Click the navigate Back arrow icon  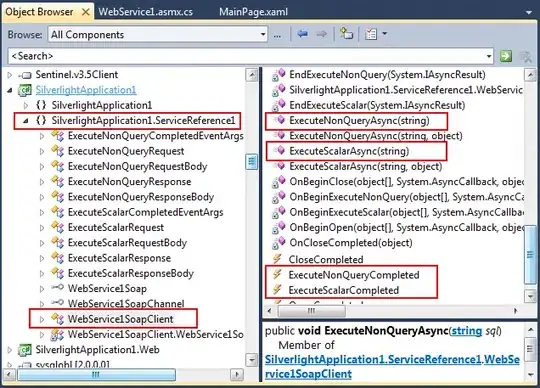click(x=302, y=34)
